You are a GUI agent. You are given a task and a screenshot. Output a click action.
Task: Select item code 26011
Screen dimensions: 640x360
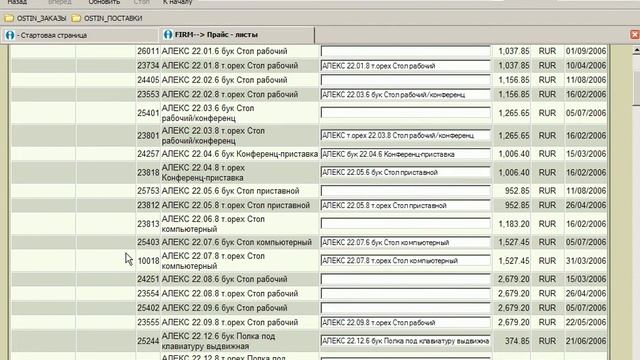tap(148, 51)
